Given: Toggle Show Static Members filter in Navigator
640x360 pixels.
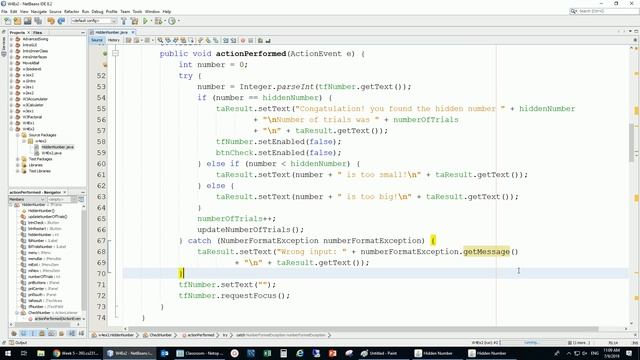Looking at the screenshot, I should 33,333.
